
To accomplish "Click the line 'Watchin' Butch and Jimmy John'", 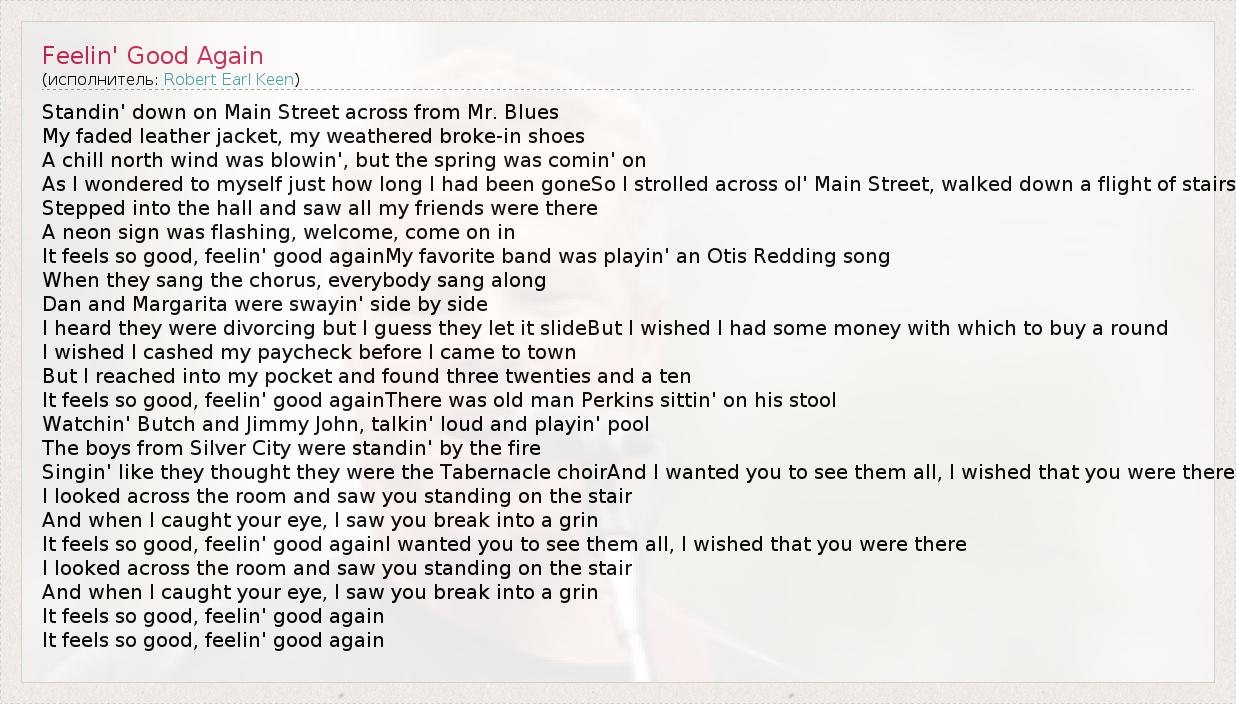I will coord(346,424).
